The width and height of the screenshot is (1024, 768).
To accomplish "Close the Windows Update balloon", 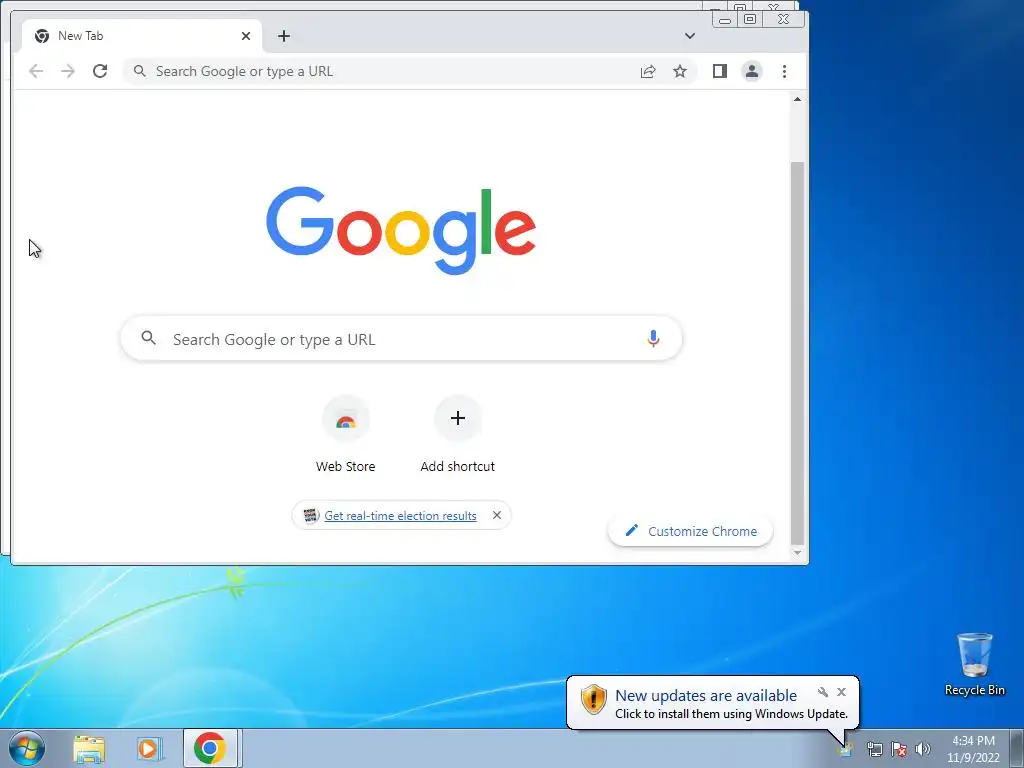I will pos(841,692).
